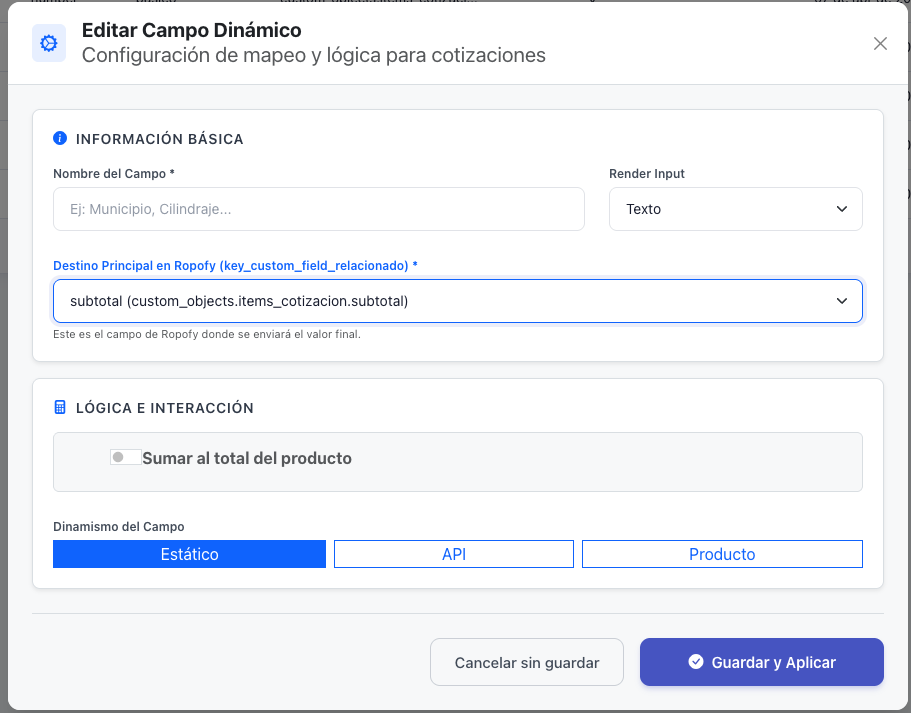
Task: Open the Texto render input combo box
Action: click(736, 209)
